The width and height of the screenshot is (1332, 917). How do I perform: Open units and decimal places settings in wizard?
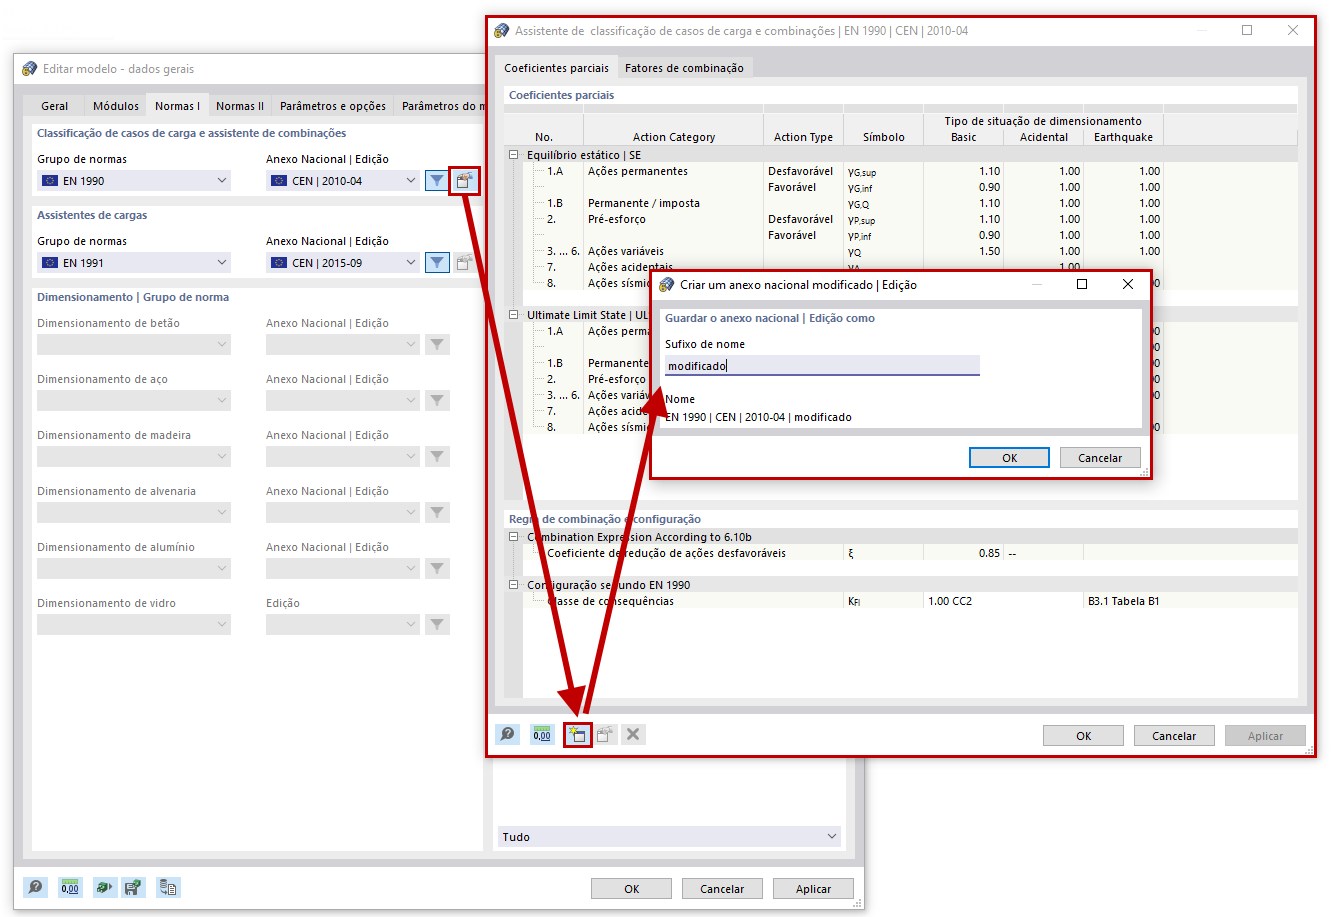(541, 734)
